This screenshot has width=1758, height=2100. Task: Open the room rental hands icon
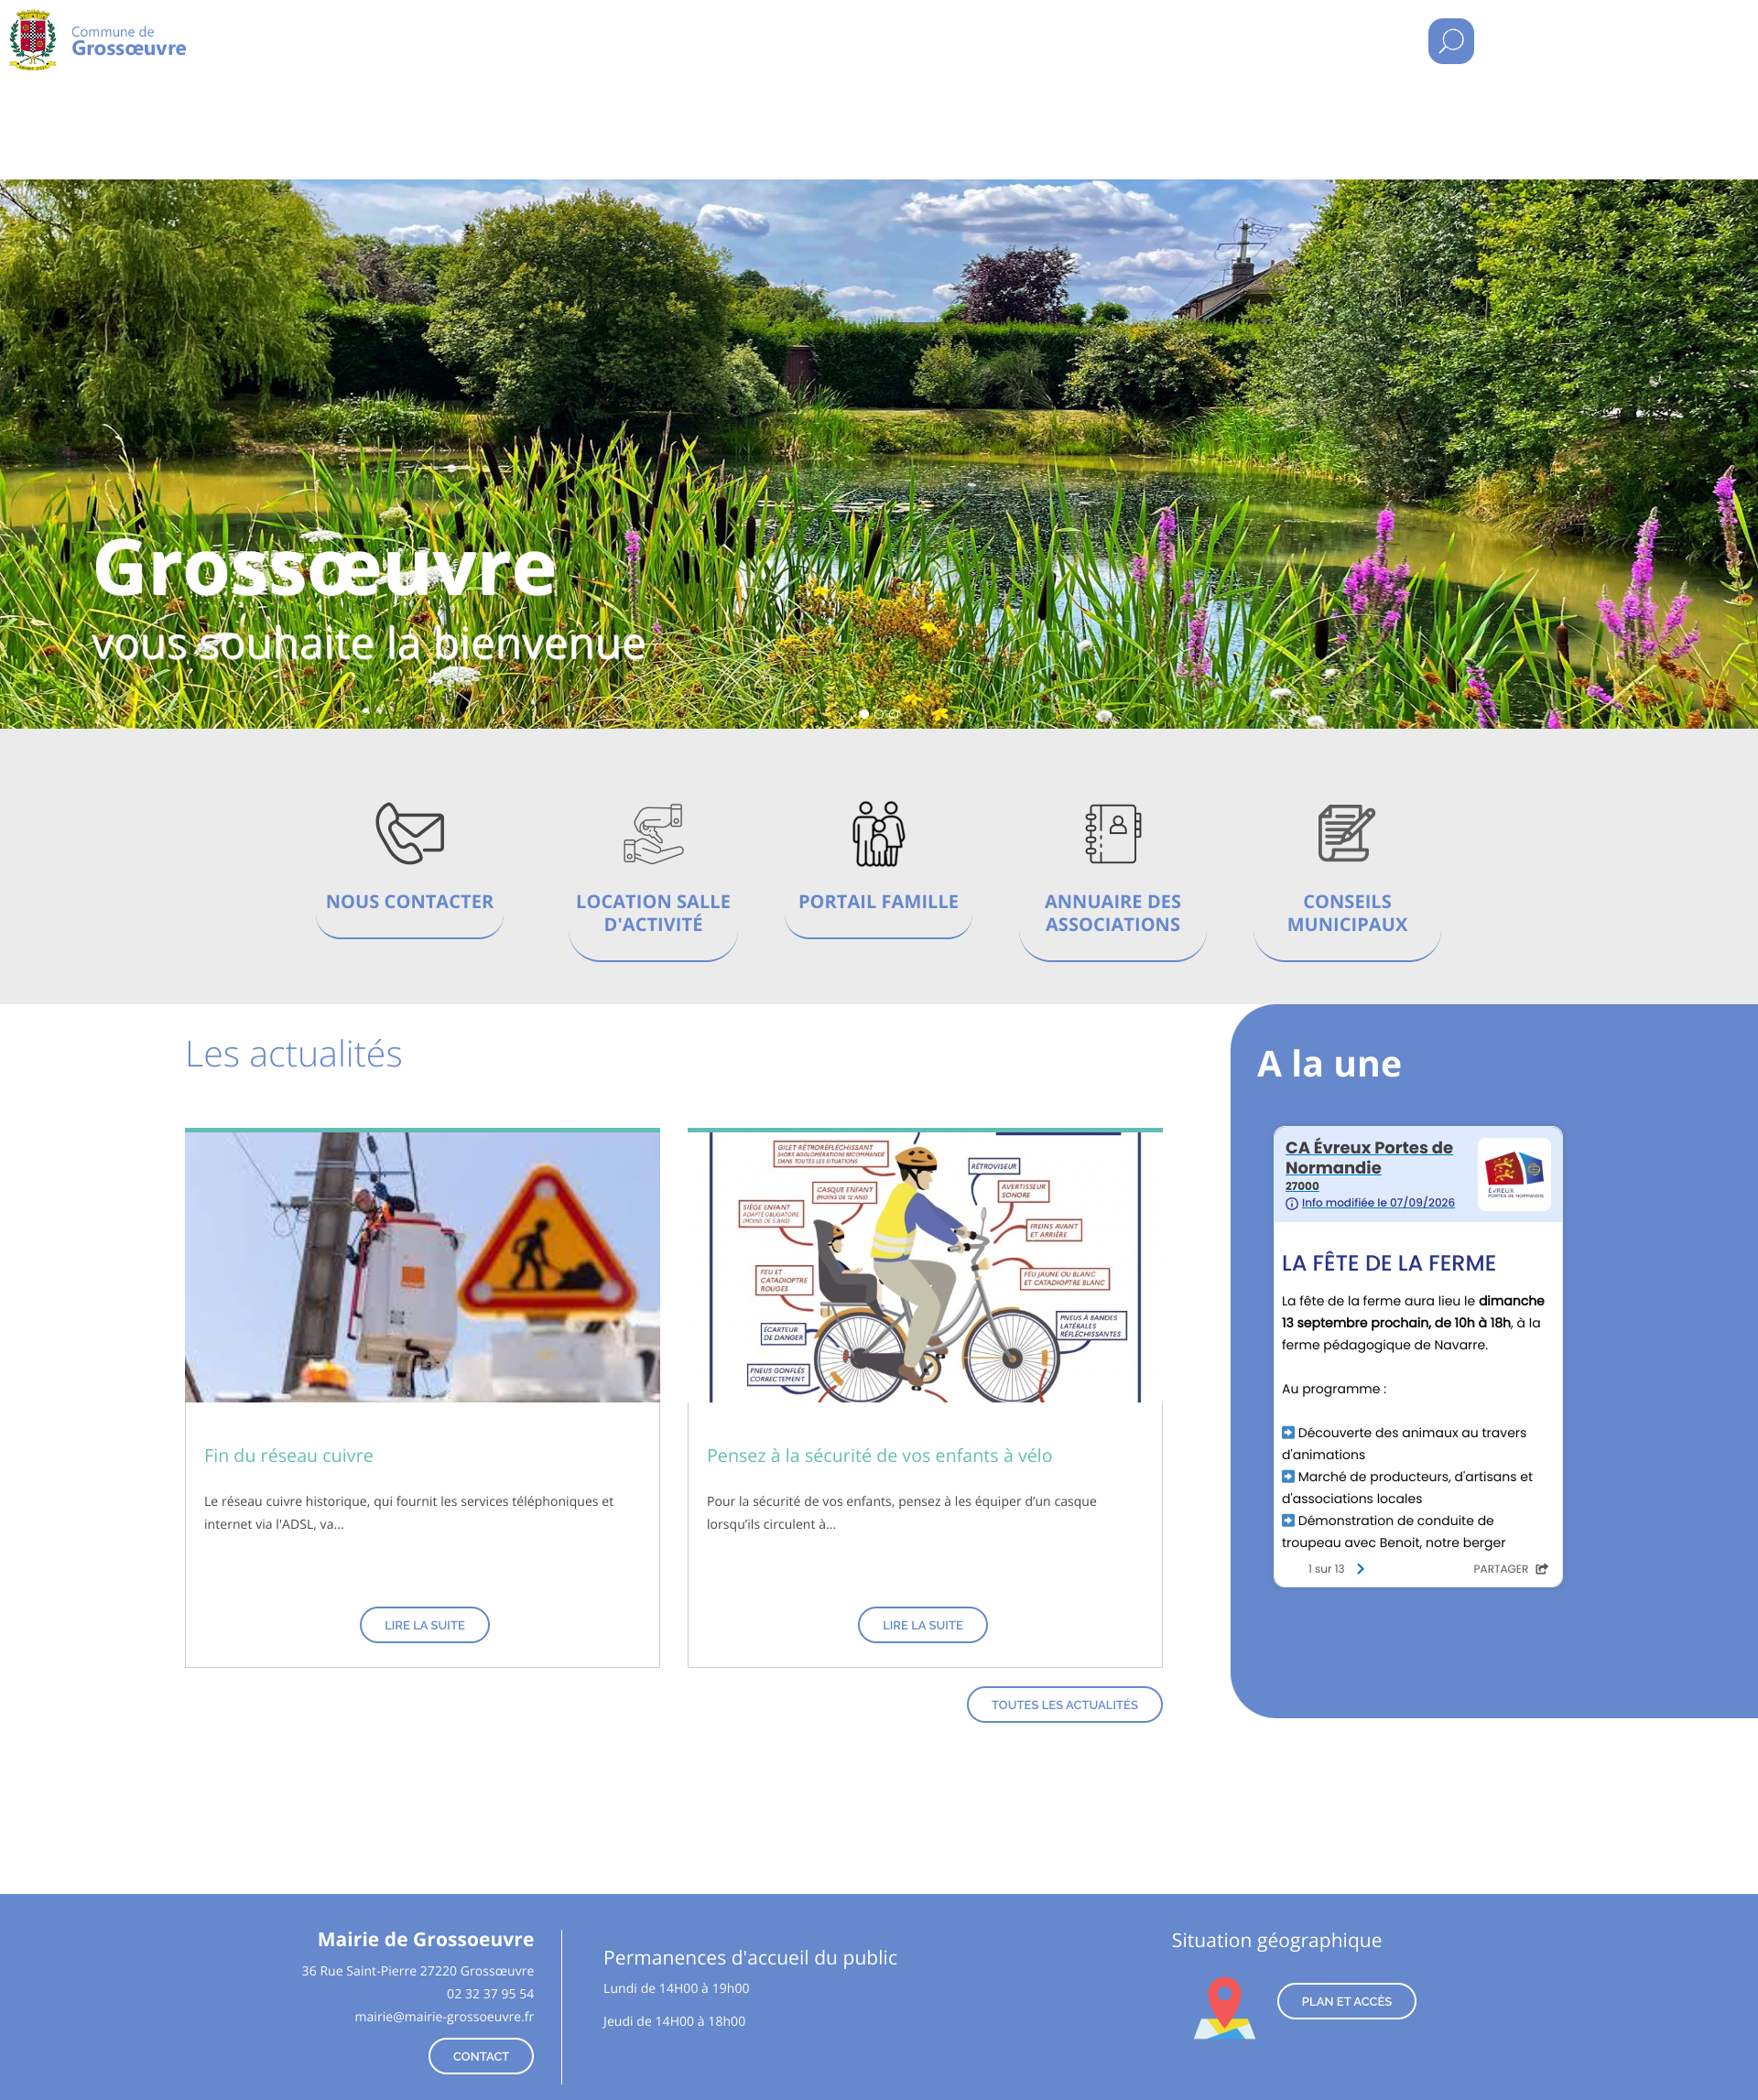coord(653,833)
